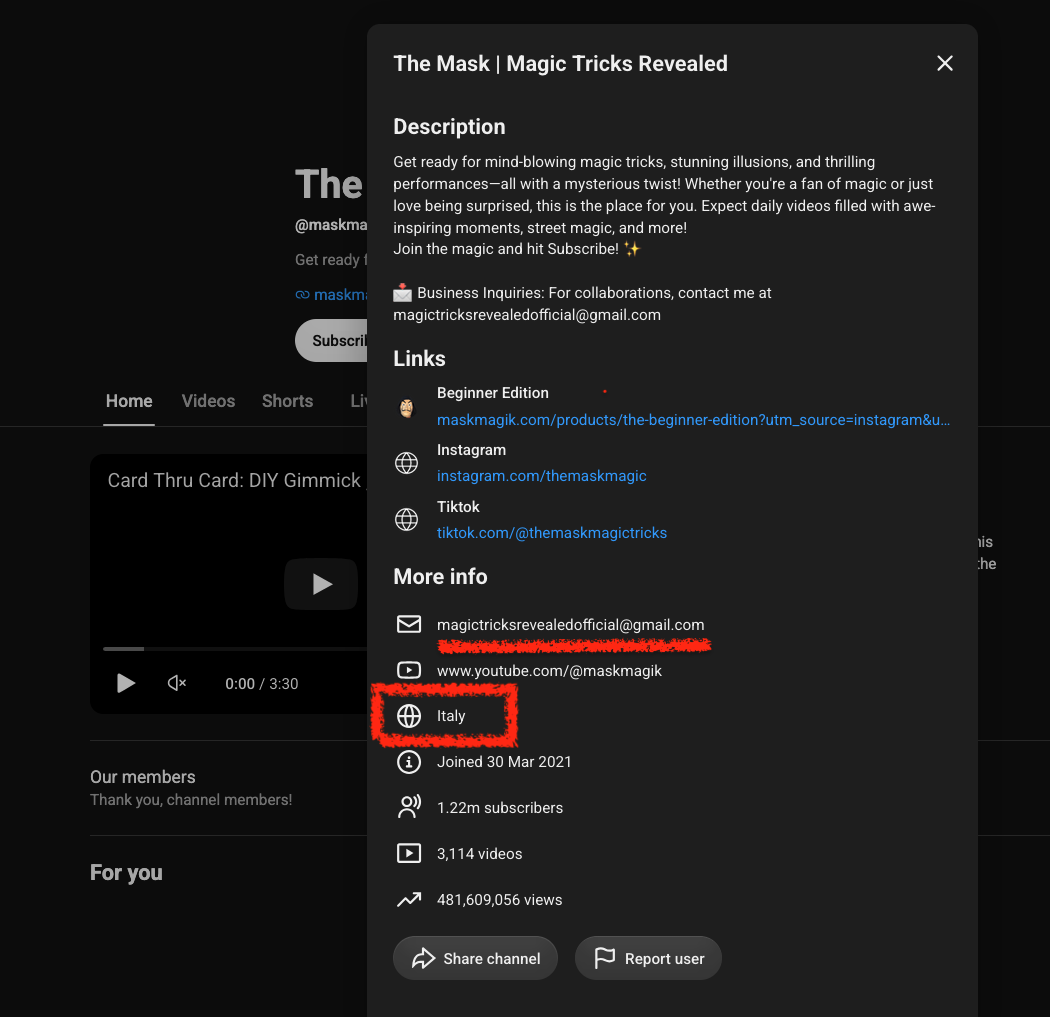Open the Card Thru Card: DIY Gimmick video title
The image size is (1050, 1017).
pyautogui.click(x=234, y=480)
